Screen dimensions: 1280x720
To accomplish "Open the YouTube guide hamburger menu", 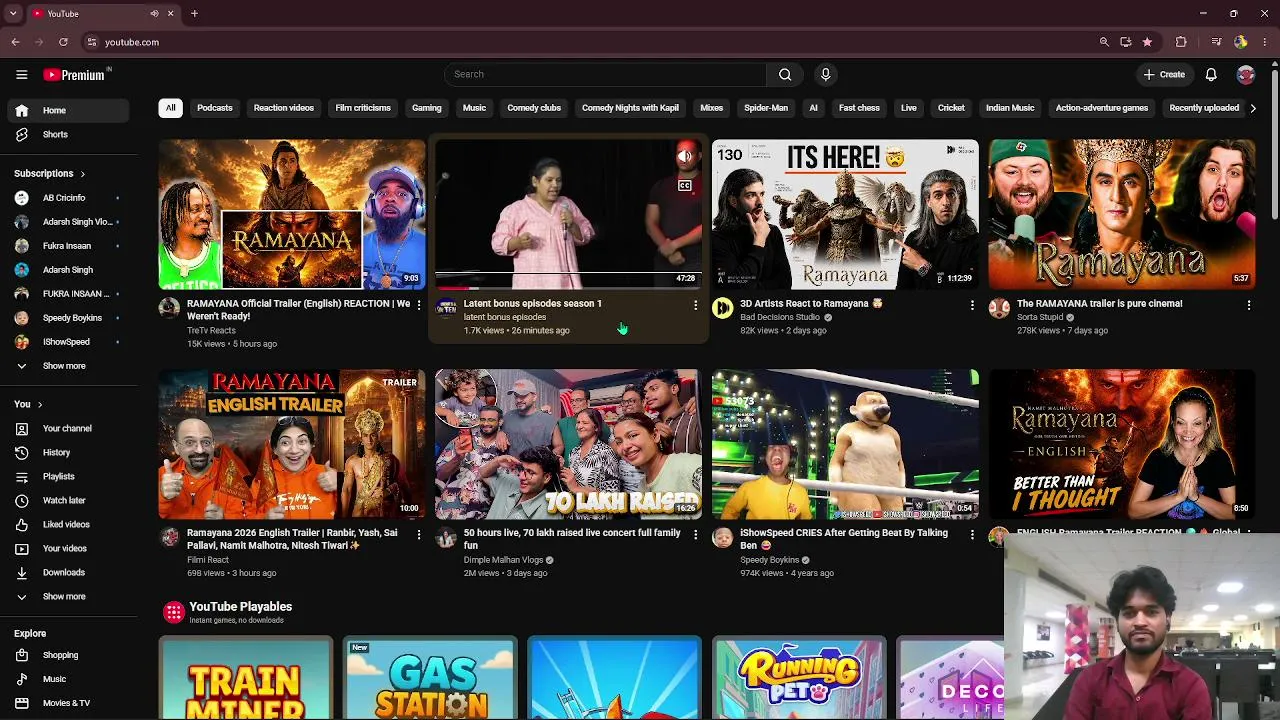I will [21, 74].
